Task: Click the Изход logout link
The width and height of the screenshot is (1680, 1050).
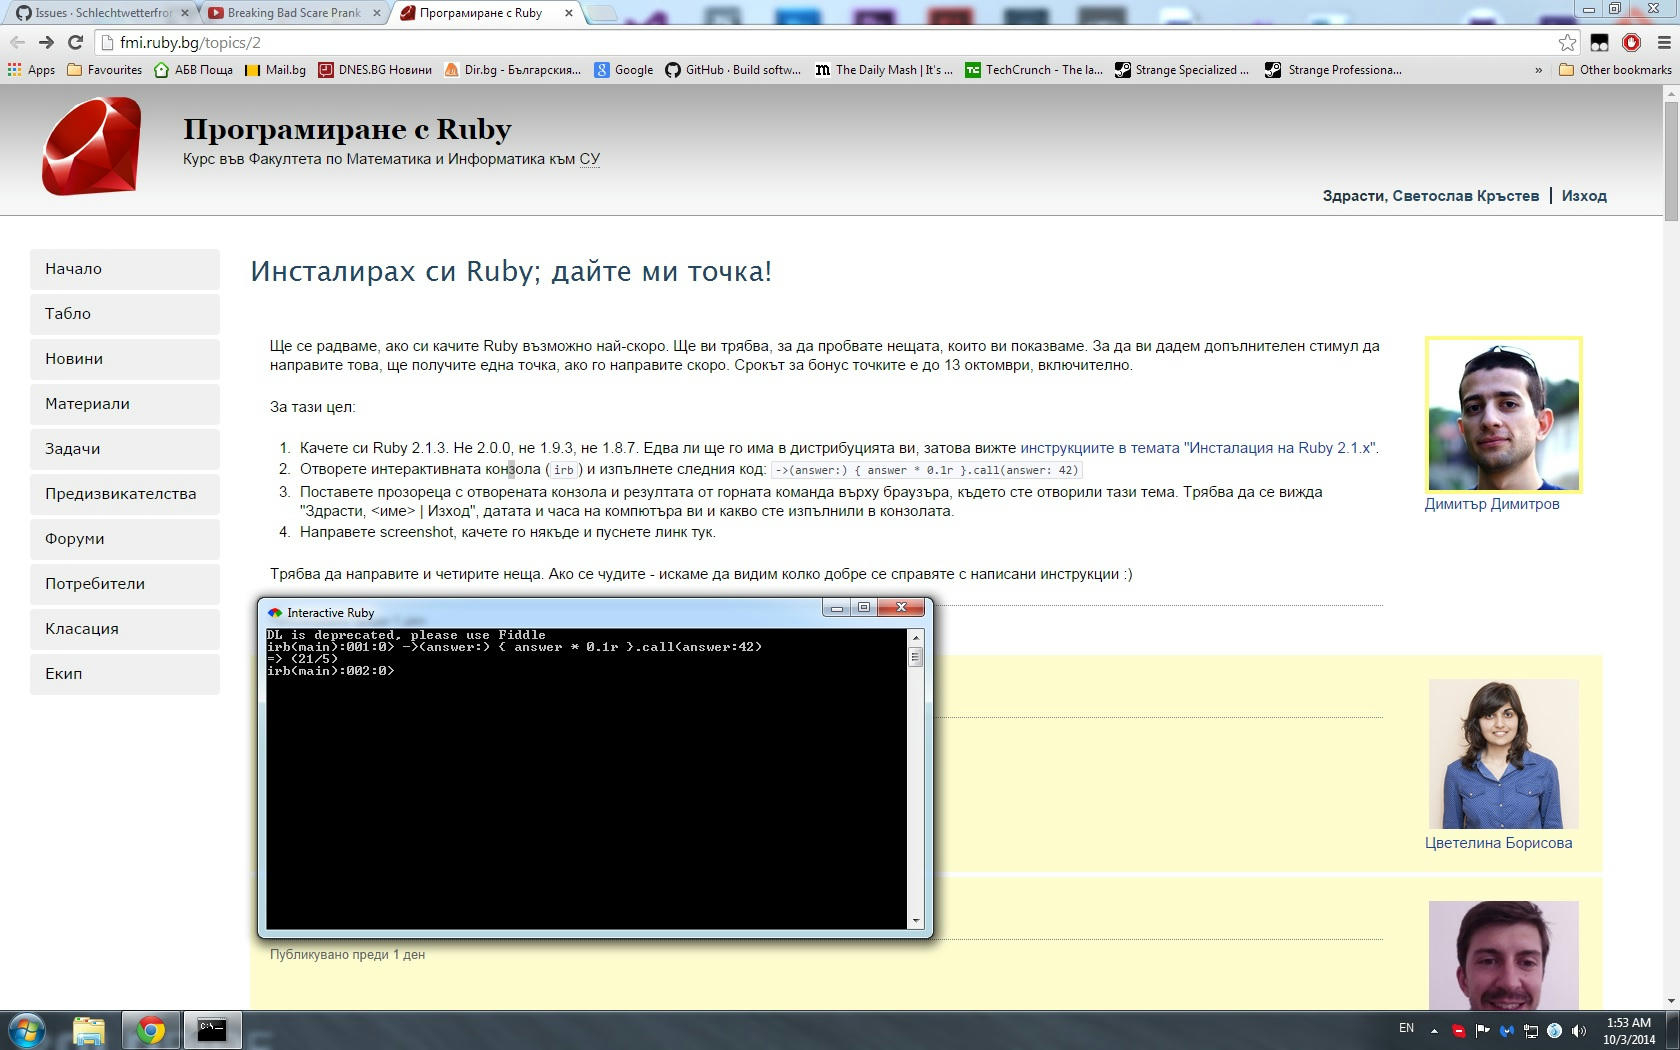Action: pyautogui.click(x=1584, y=196)
